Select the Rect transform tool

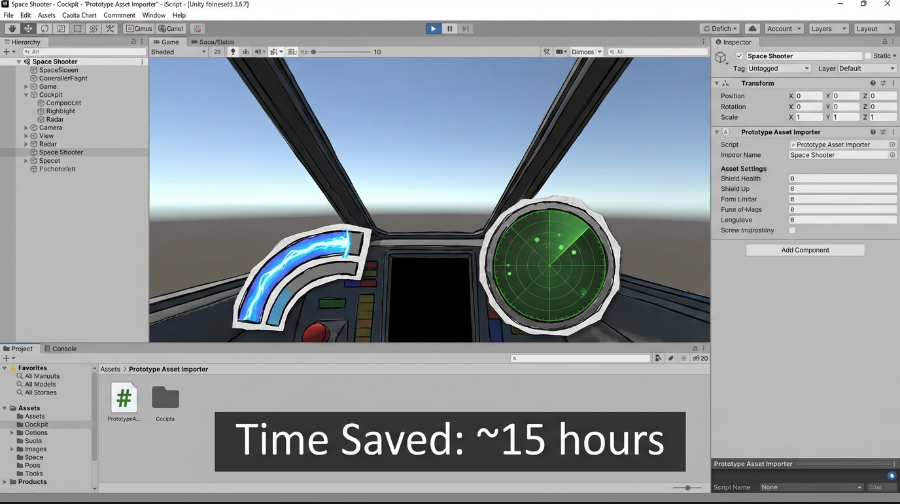click(77, 28)
